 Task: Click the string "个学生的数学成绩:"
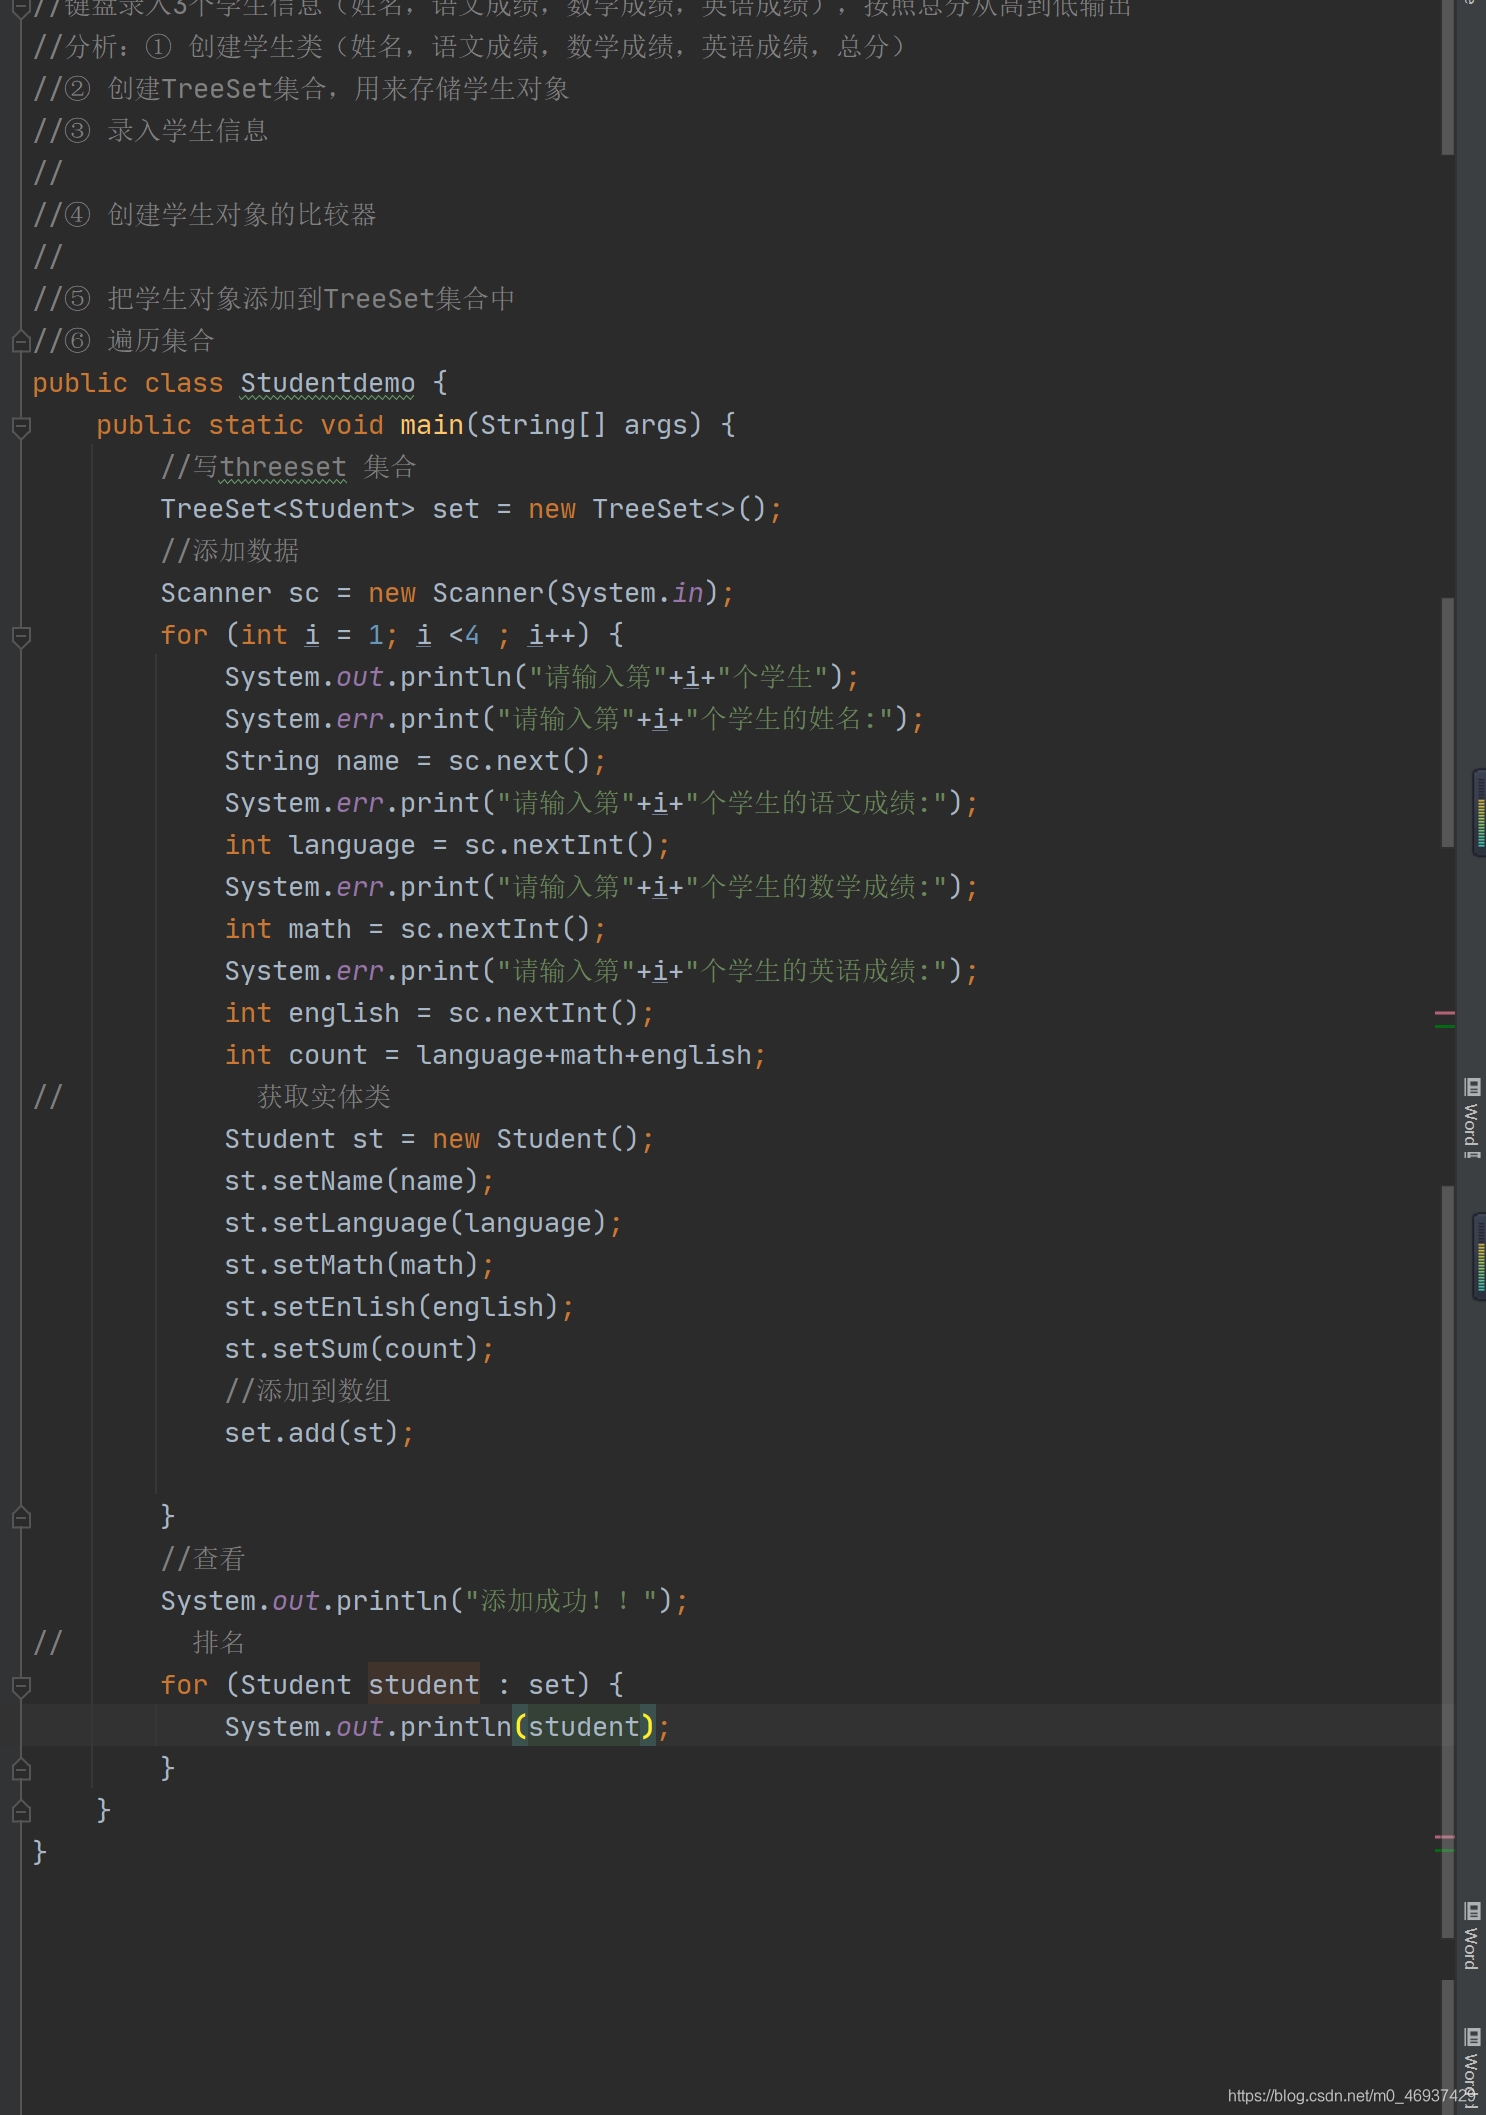point(817,888)
